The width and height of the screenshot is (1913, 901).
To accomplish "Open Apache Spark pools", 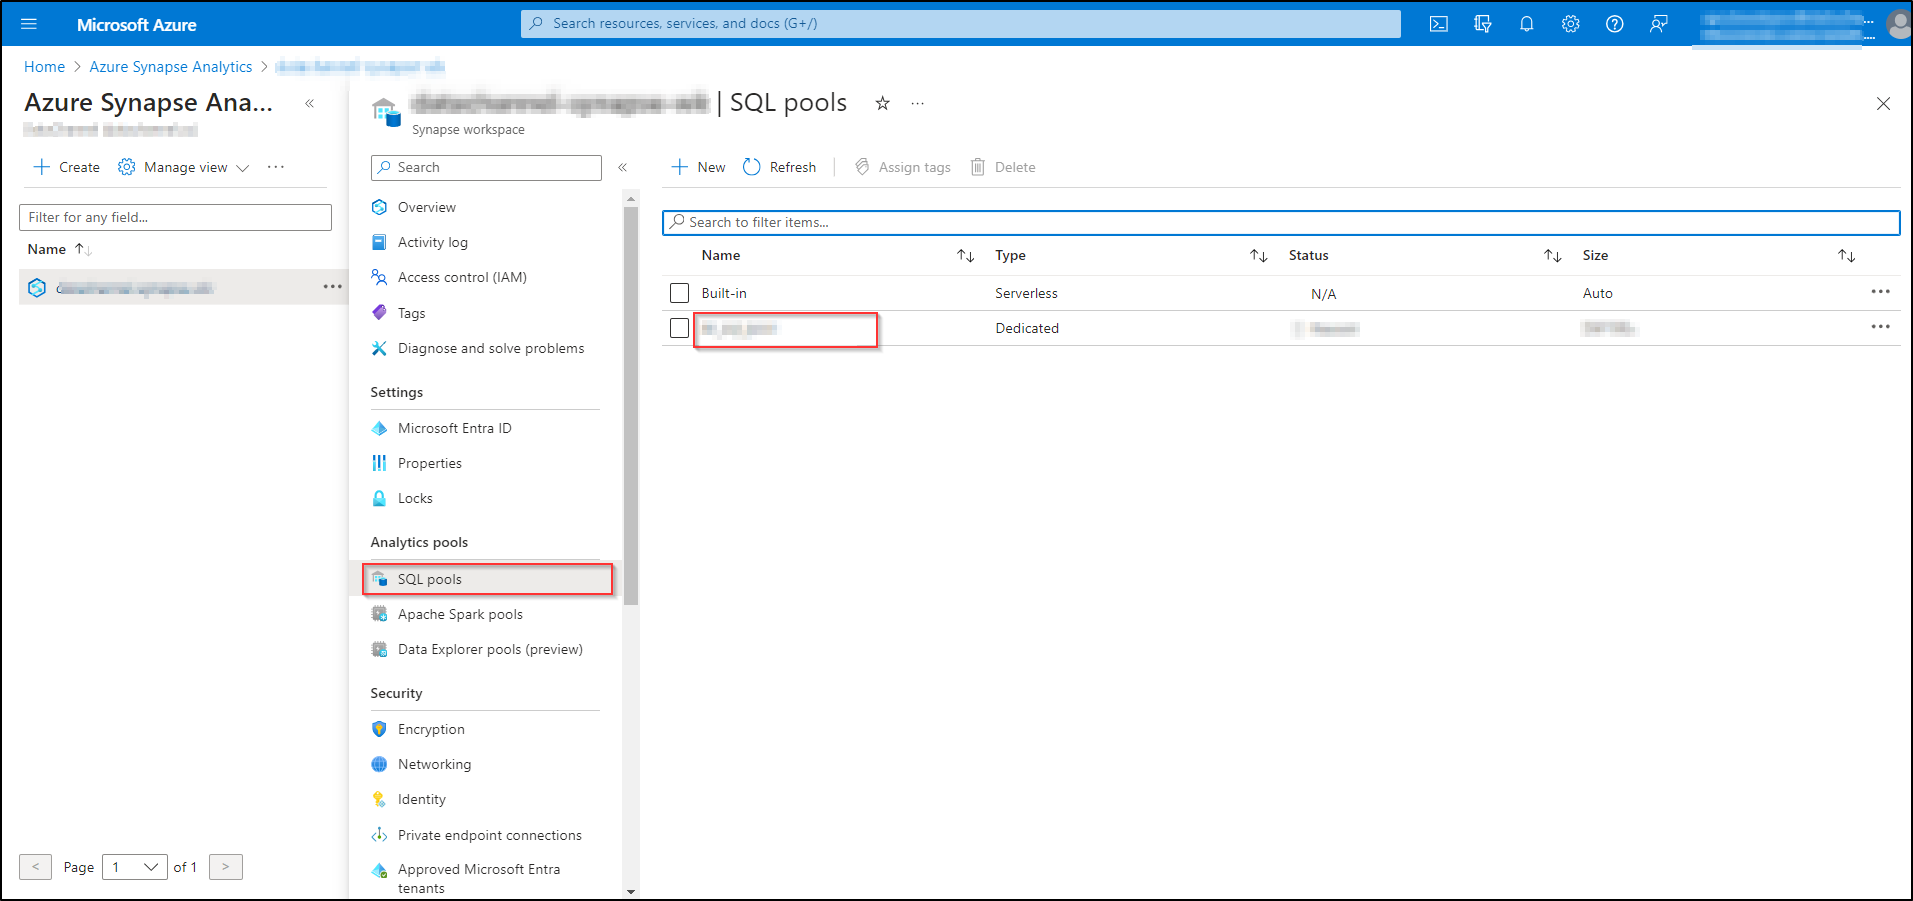I will 460,614.
